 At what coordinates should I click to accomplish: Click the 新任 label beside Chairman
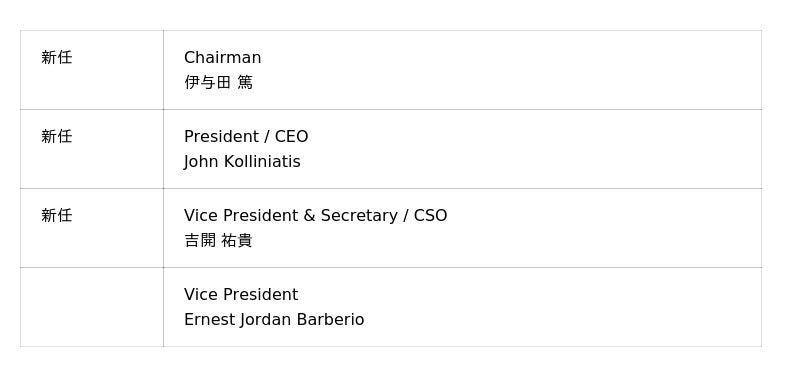click(x=57, y=57)
